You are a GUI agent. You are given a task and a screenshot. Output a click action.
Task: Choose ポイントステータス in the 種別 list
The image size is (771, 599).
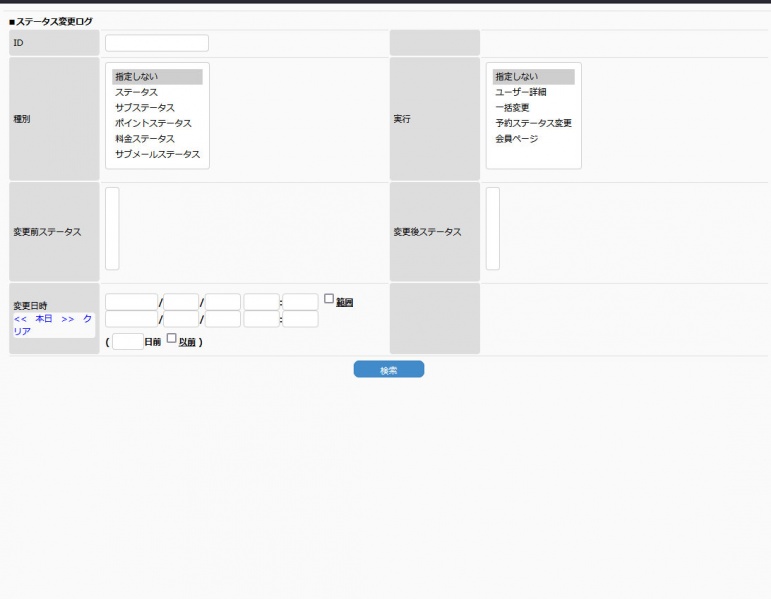point(152,123)
